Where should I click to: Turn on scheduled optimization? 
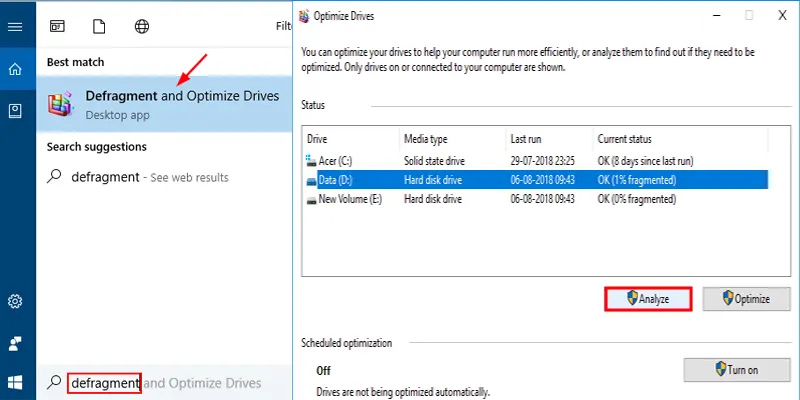point(737,370)
